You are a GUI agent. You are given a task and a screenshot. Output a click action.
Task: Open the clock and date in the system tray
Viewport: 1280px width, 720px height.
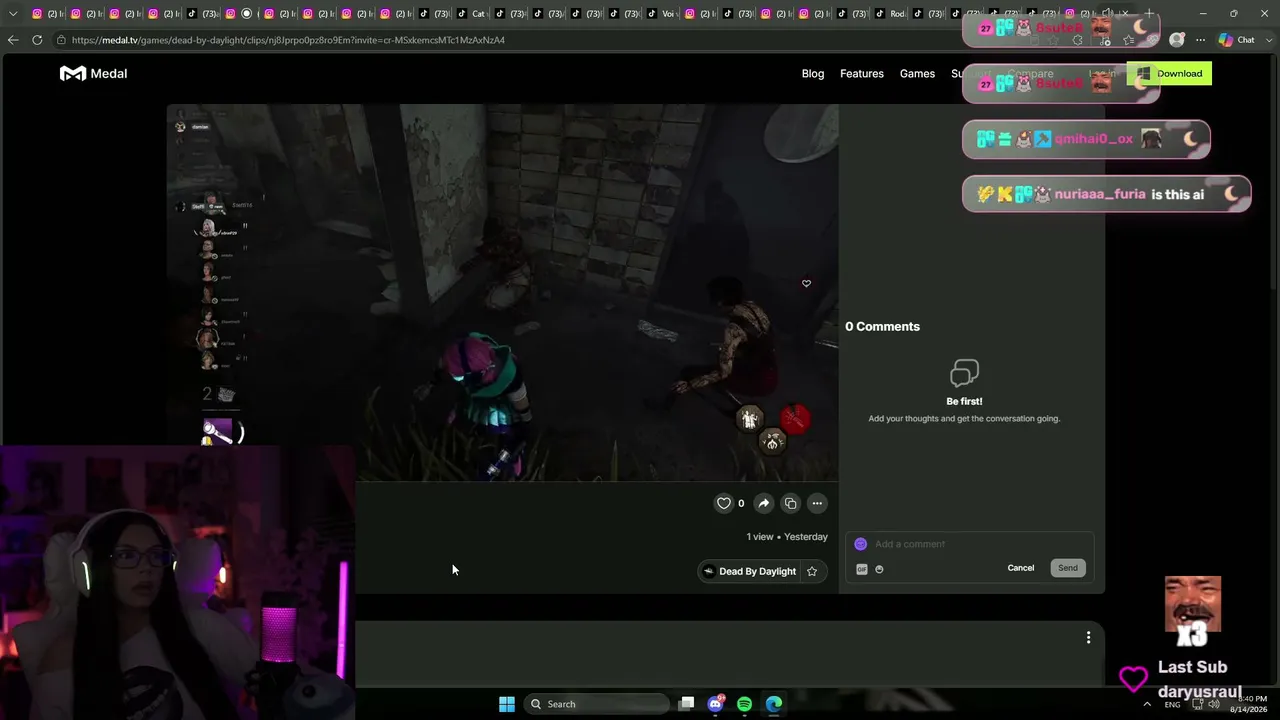coord(1247,704)
